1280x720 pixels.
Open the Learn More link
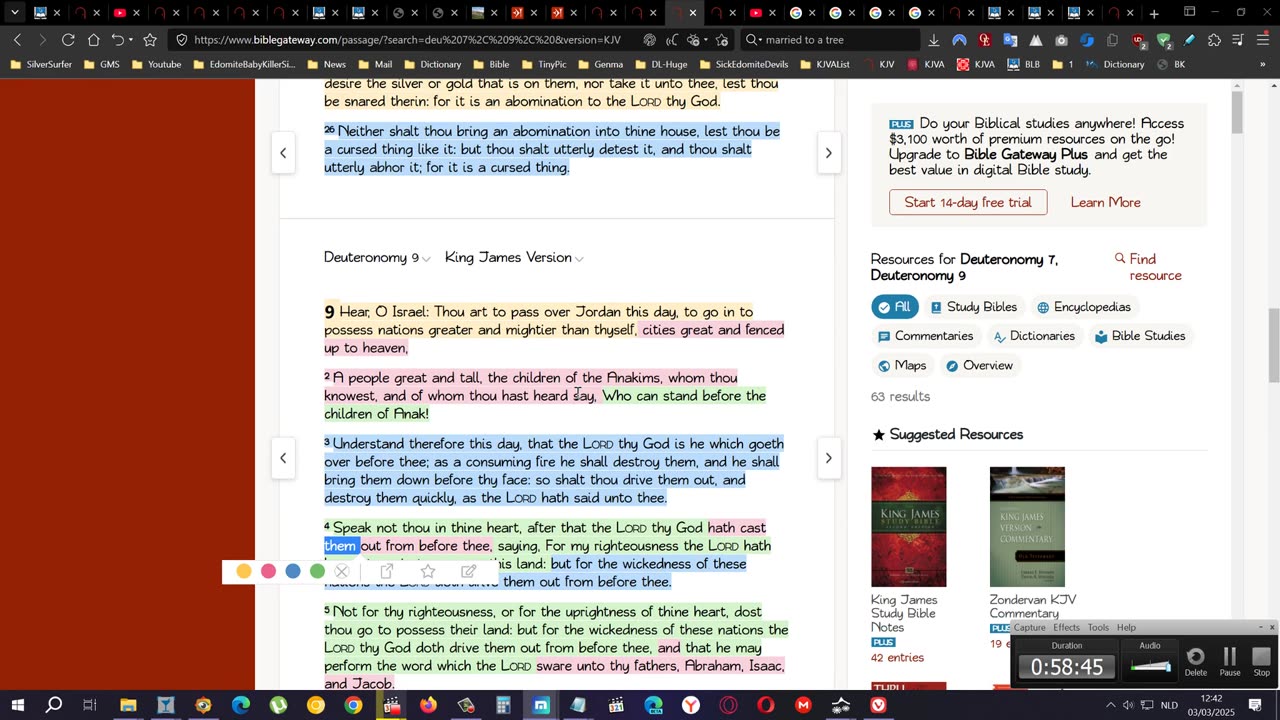(x=1105, y=202)
